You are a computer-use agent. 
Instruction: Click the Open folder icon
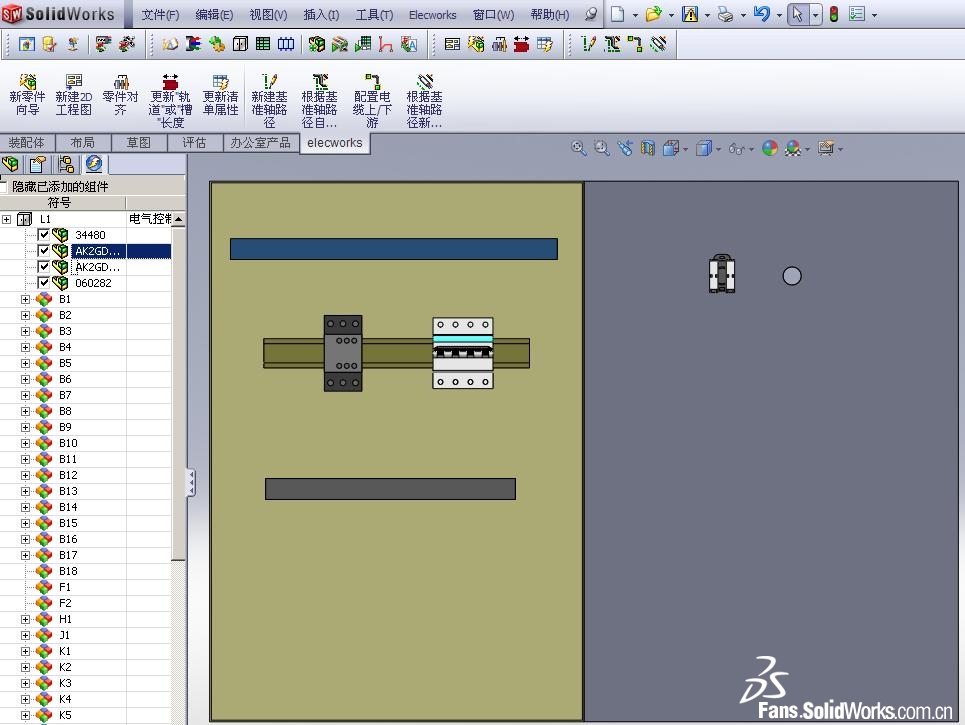coord(654,14)
